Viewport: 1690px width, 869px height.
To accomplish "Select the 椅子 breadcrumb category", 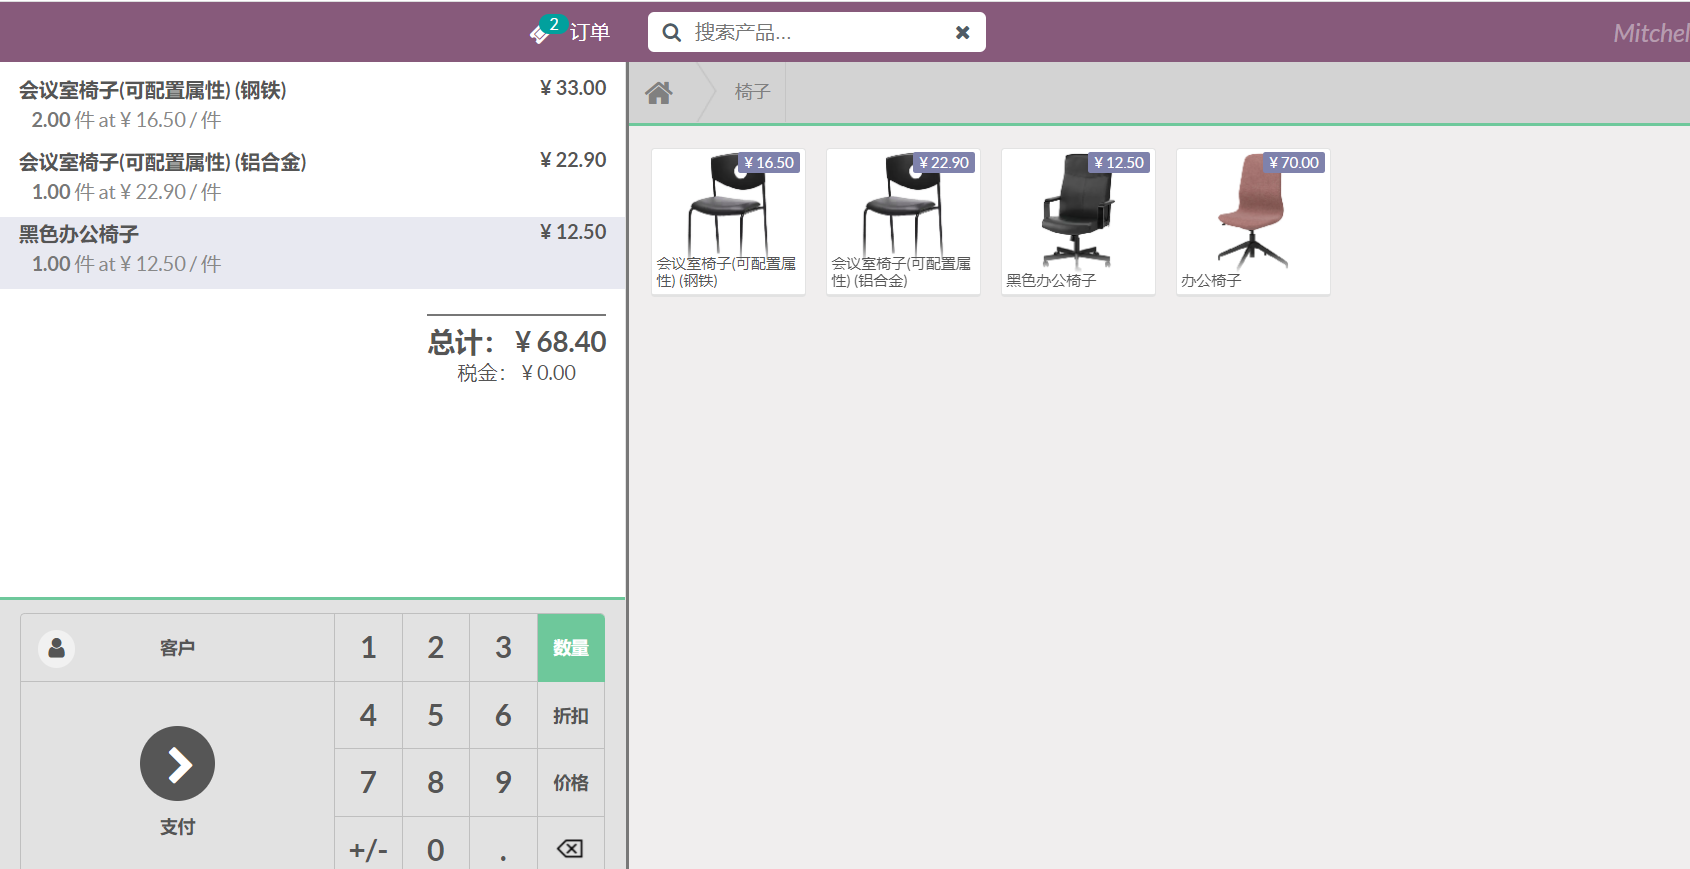I will point(752,92).
